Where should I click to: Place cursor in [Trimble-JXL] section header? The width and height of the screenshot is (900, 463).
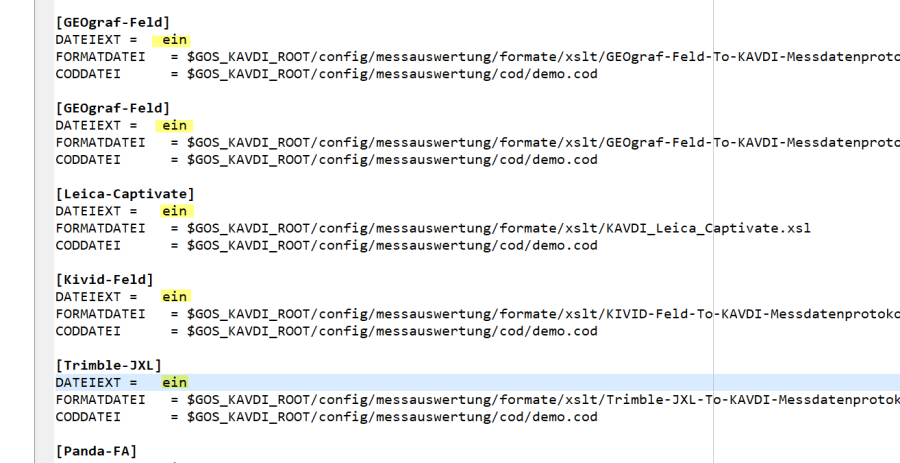click(x=108, y=365)
